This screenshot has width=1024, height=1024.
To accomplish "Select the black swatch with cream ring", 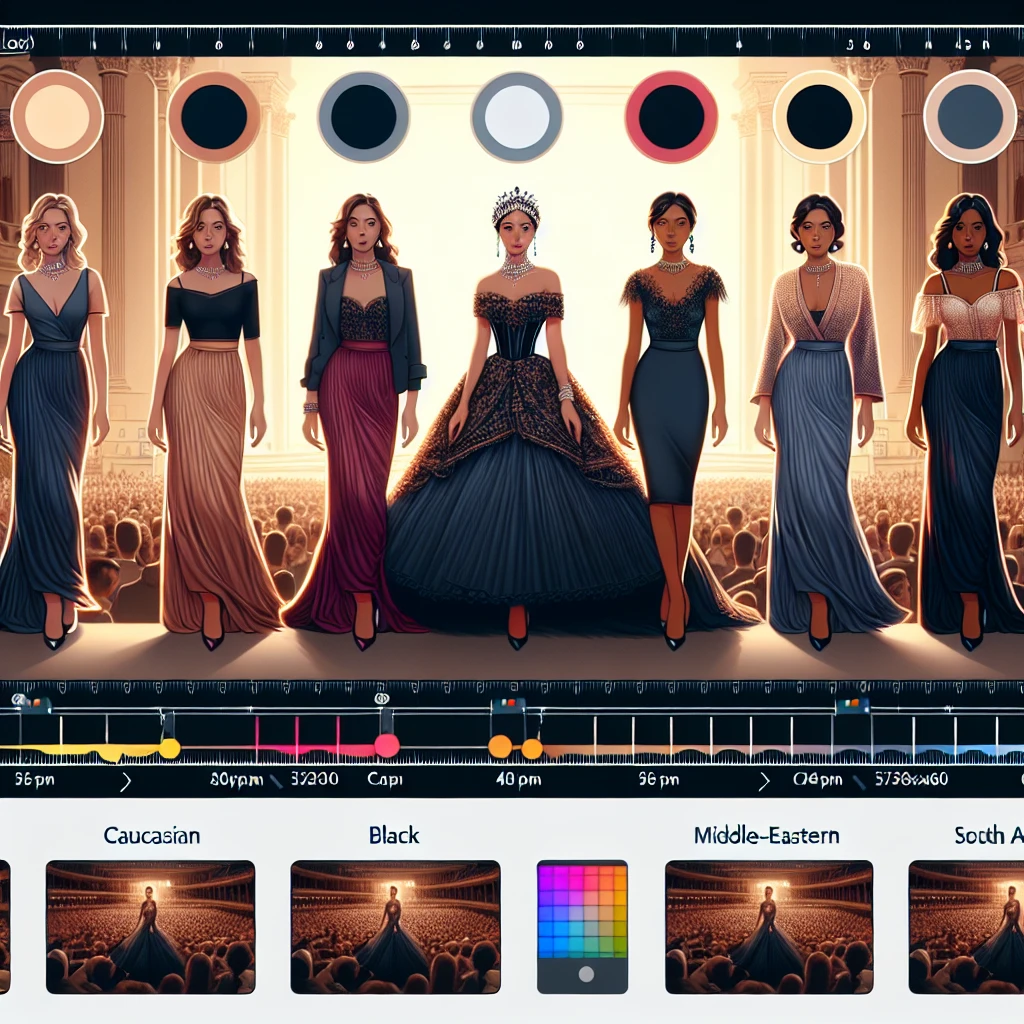I will tap(819, 117).
